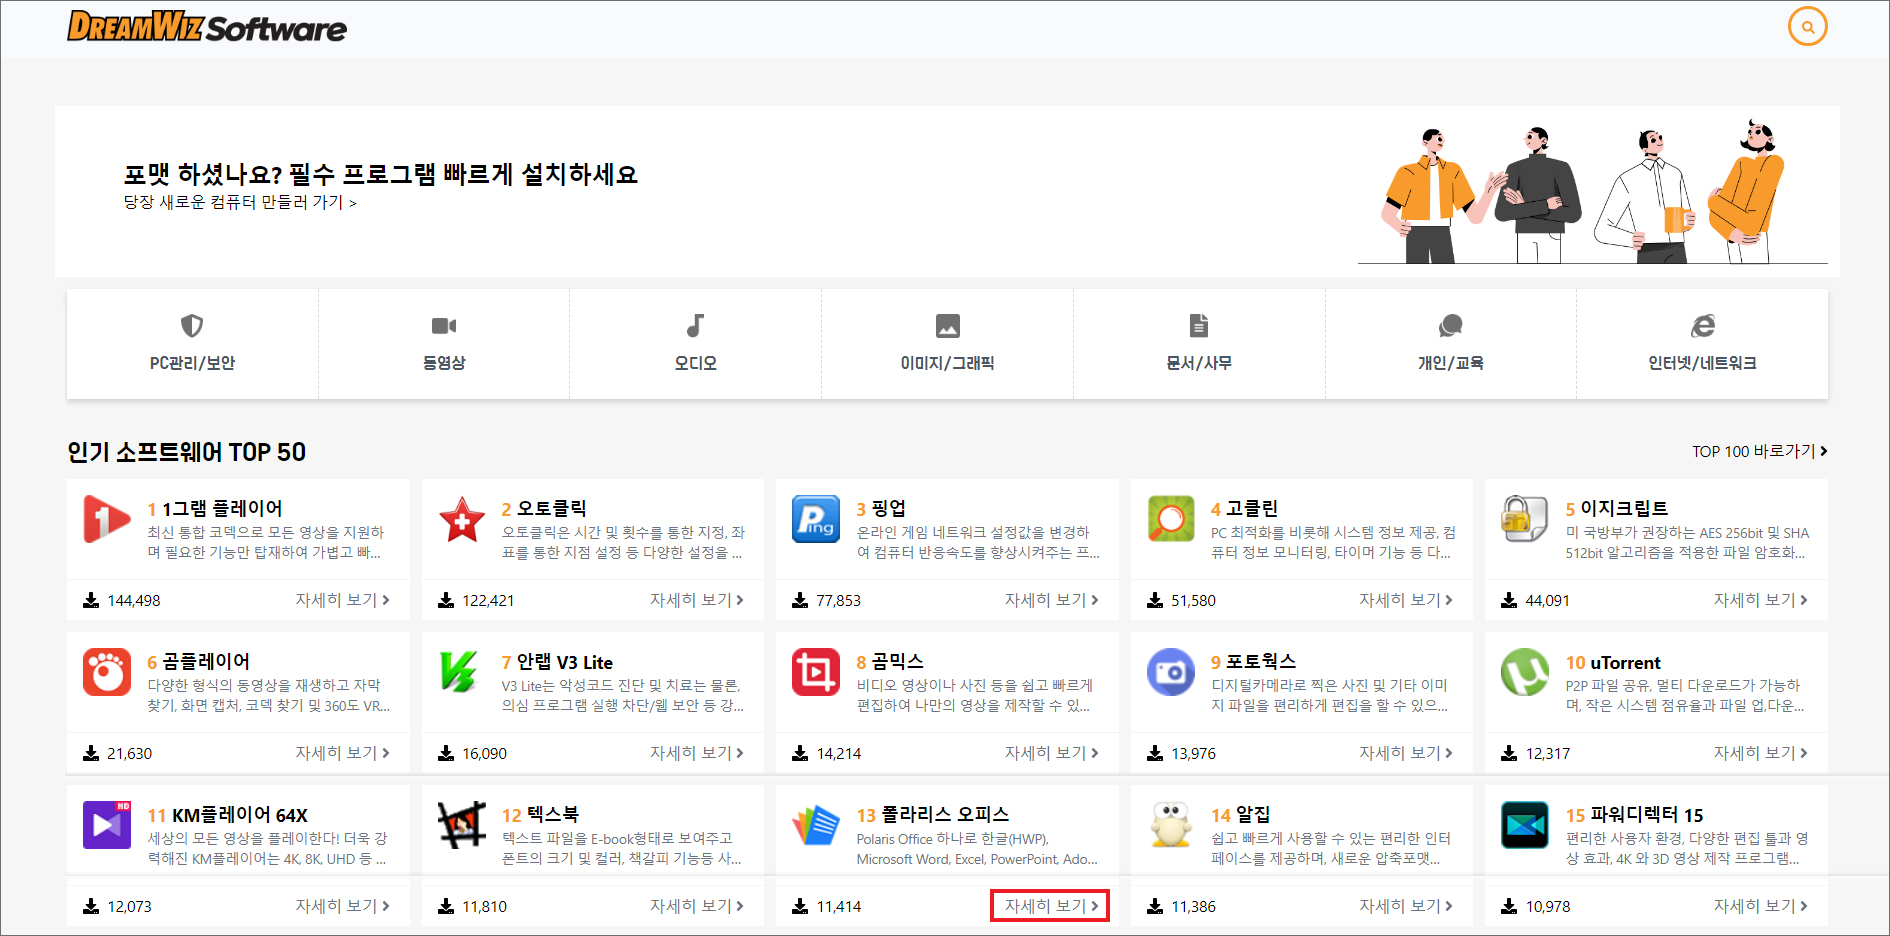Select the PC관리/보안 category tab
The height and width of the screenshot is (936, 1890).
tap(192, 344)
